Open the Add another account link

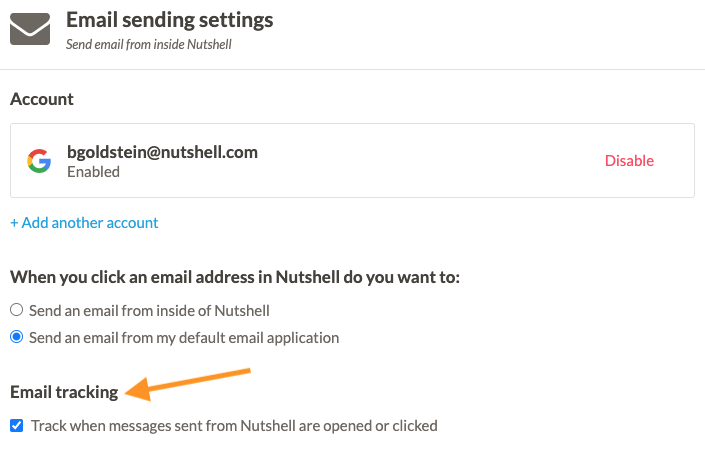pyautogui.click(x=85, y=223)
